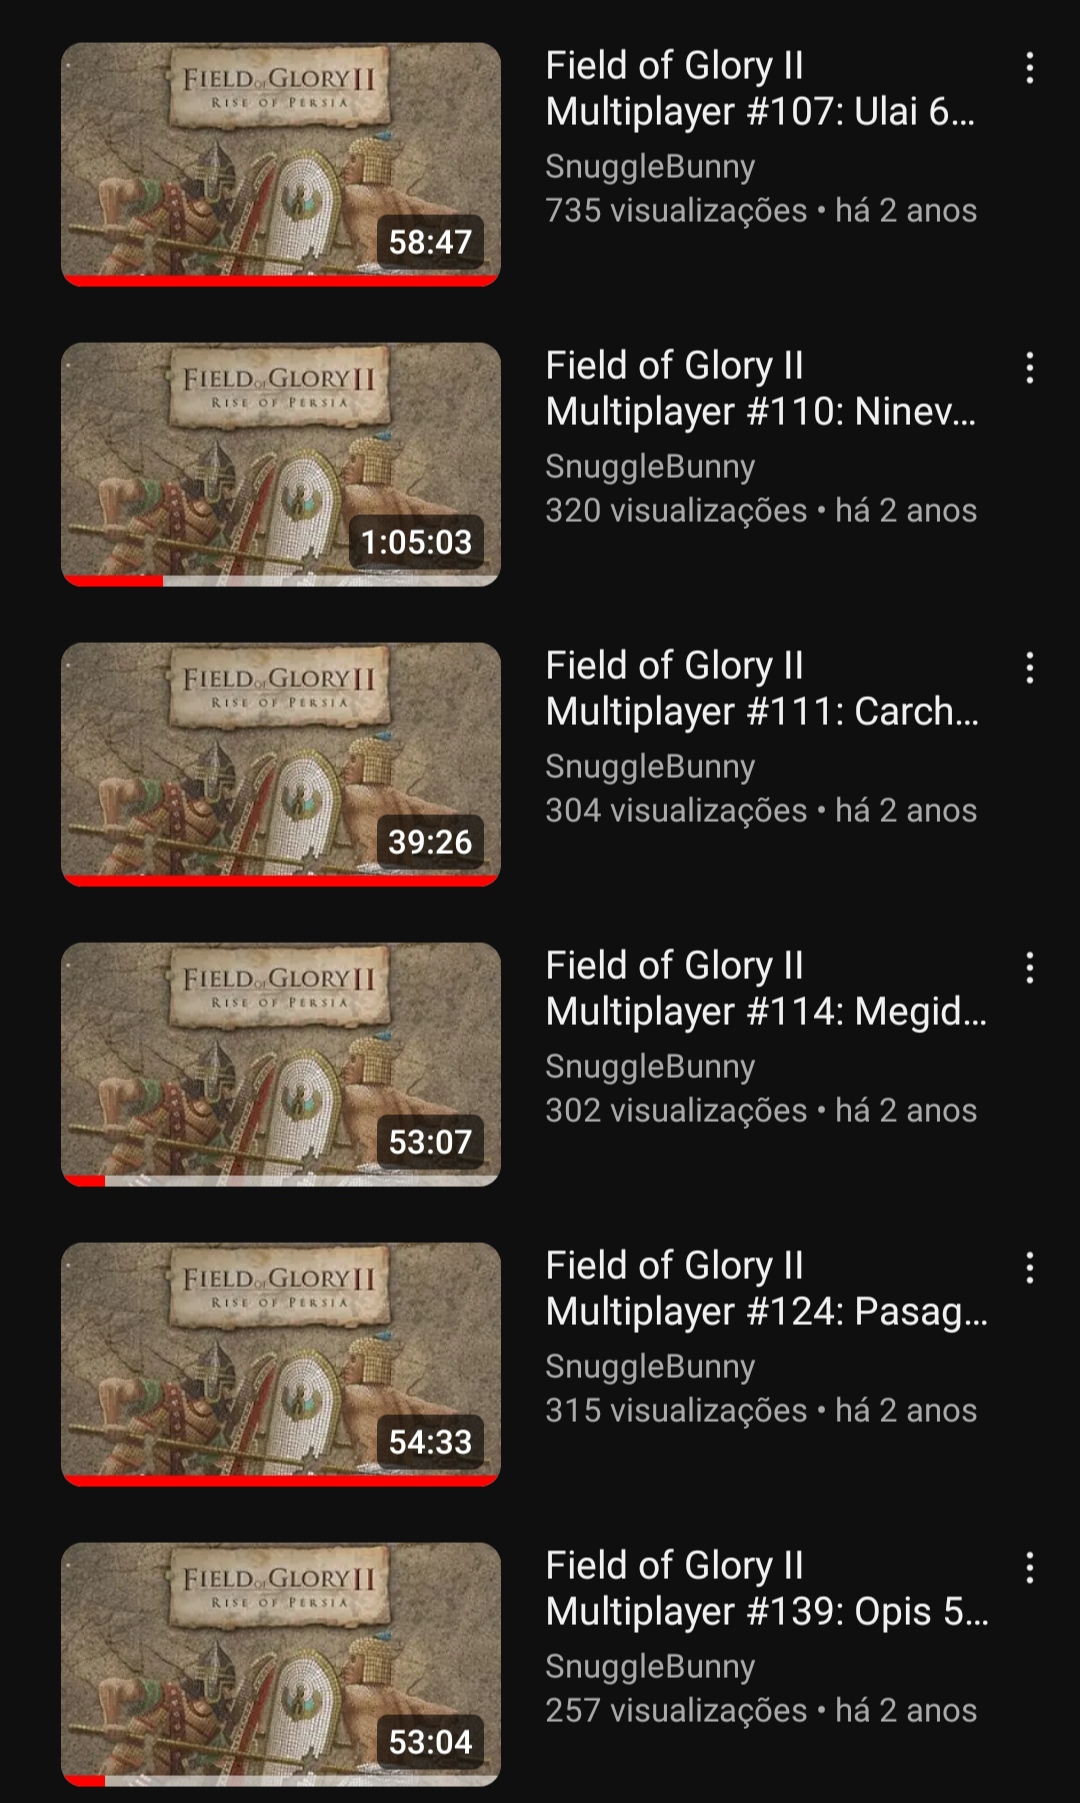Open options menu for Multiplayer #110 video
The height and width of the screenshot is (1803, 1080).
pos(1029,368)
